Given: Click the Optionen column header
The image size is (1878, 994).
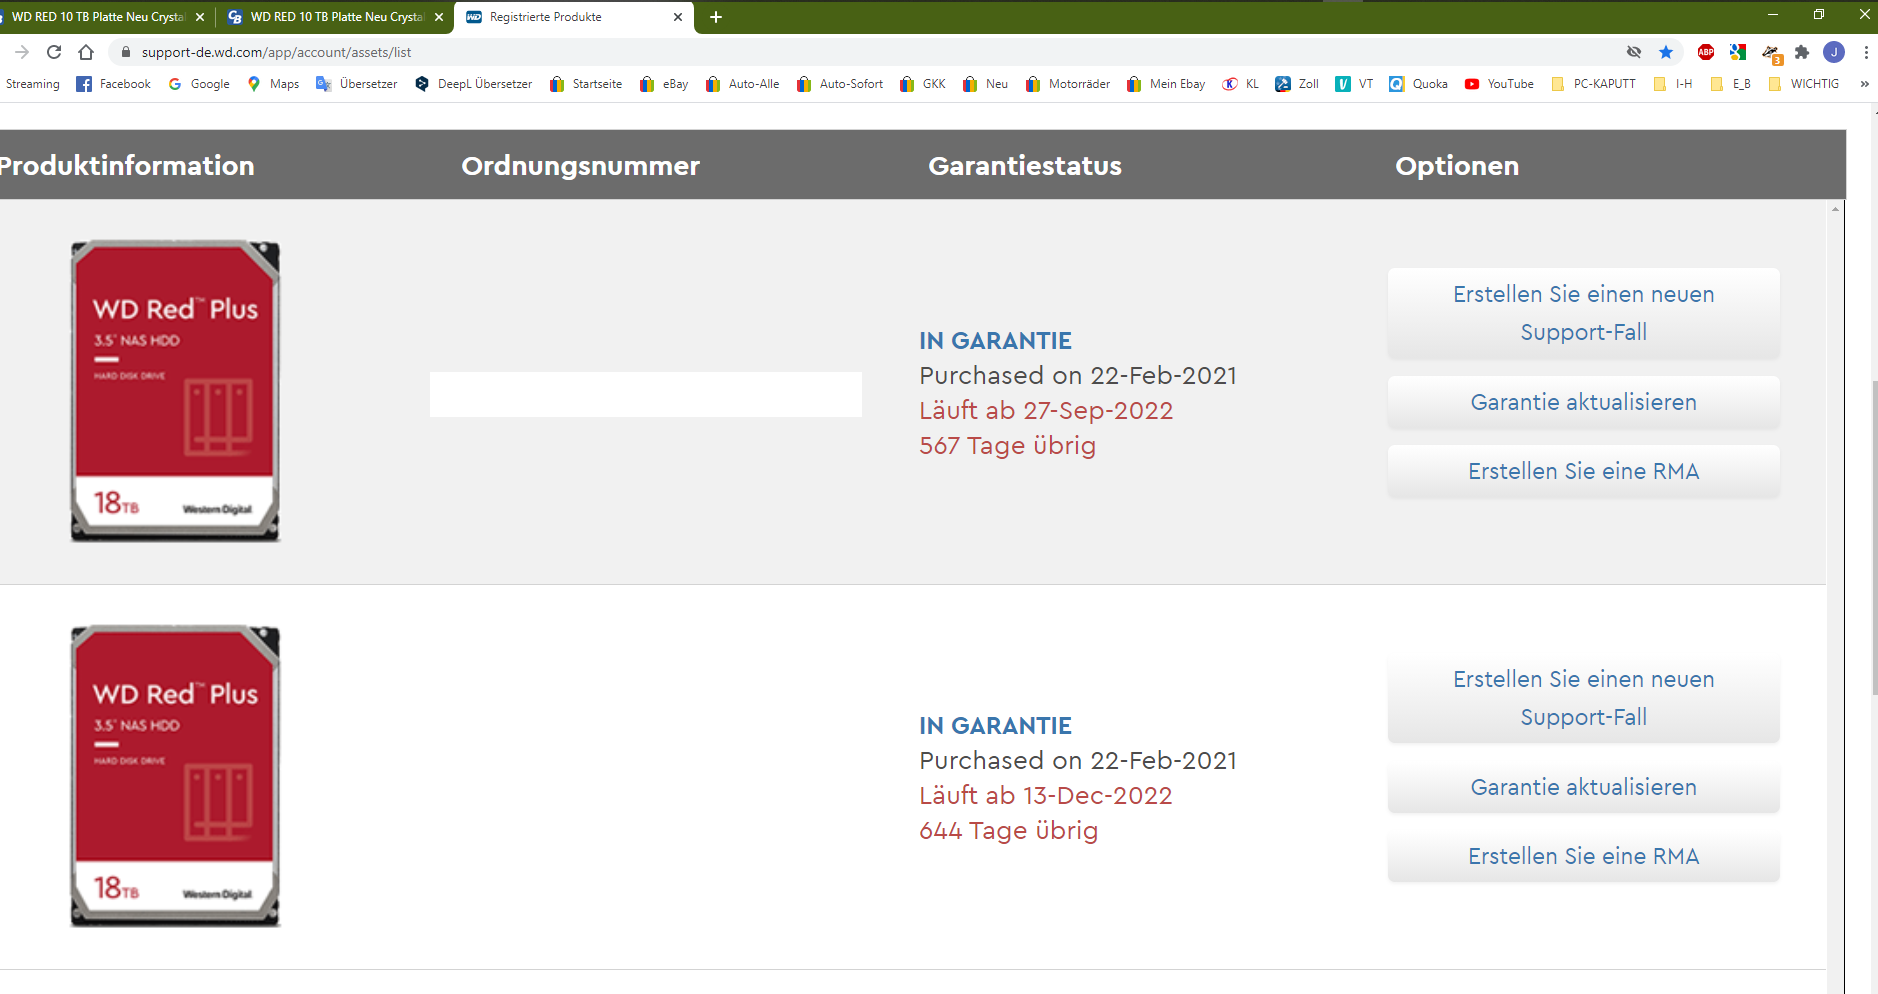Looking at the screenshot, I should (x=1457, y=166).
